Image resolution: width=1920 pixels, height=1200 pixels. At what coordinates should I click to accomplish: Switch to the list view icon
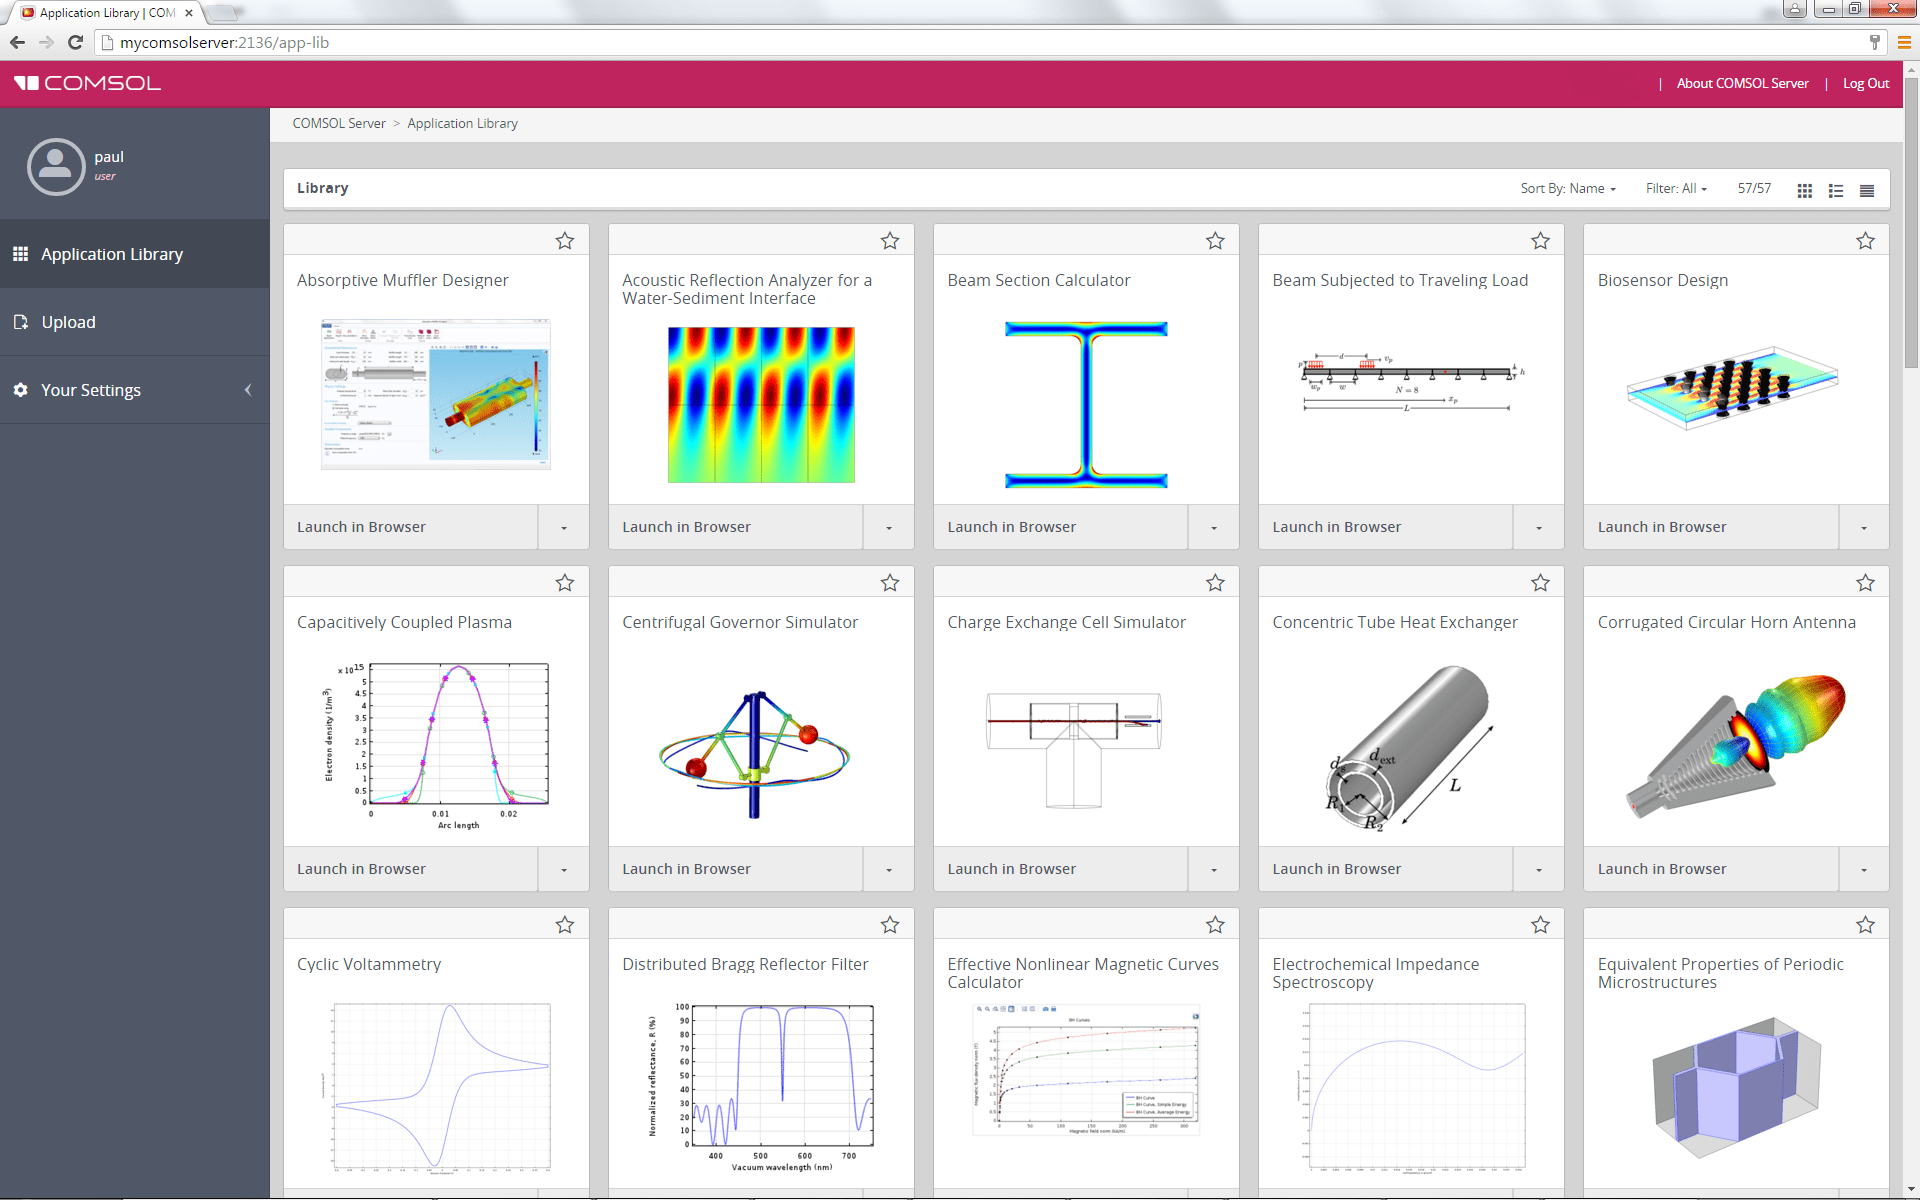tap(1835, 190)
